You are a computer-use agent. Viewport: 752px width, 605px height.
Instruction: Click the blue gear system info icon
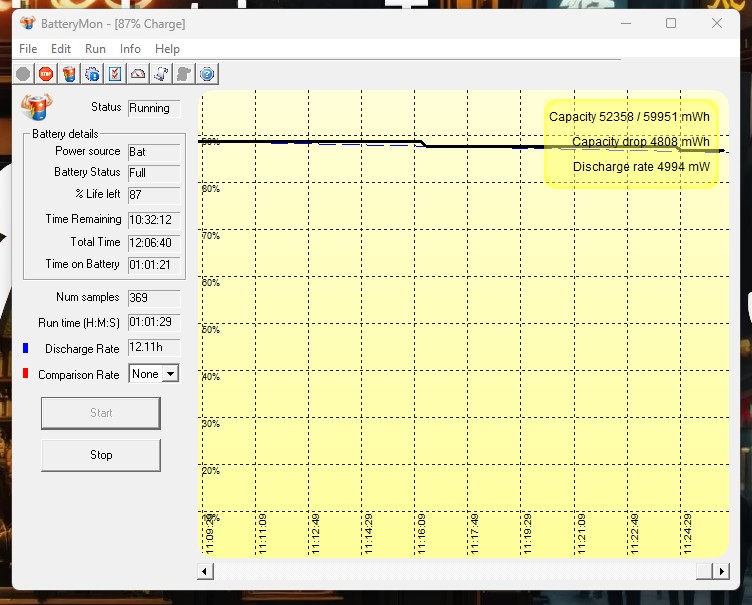point(92,74)
